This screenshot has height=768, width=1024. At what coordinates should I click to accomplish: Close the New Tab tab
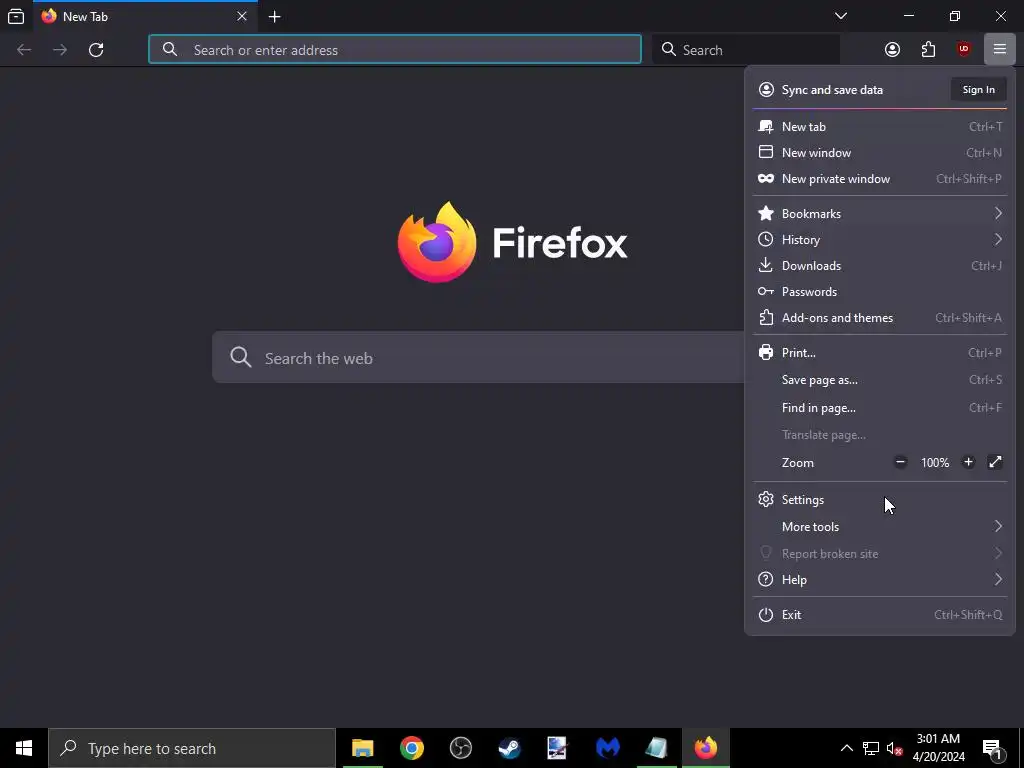tap(242, 16)
